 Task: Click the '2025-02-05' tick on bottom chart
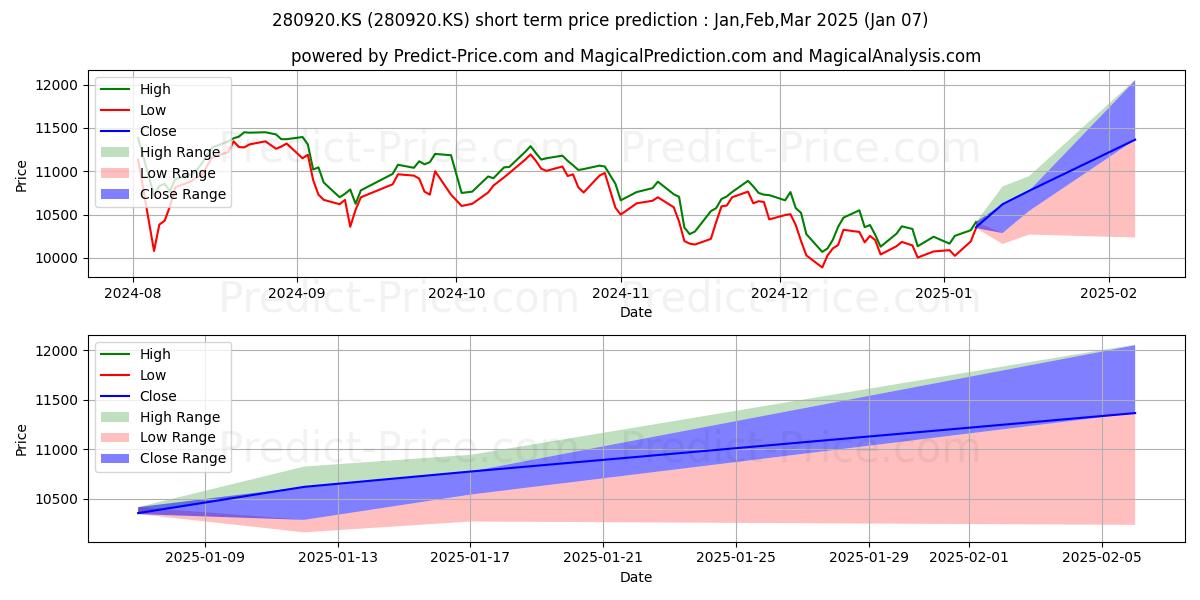coord(1102,558)
